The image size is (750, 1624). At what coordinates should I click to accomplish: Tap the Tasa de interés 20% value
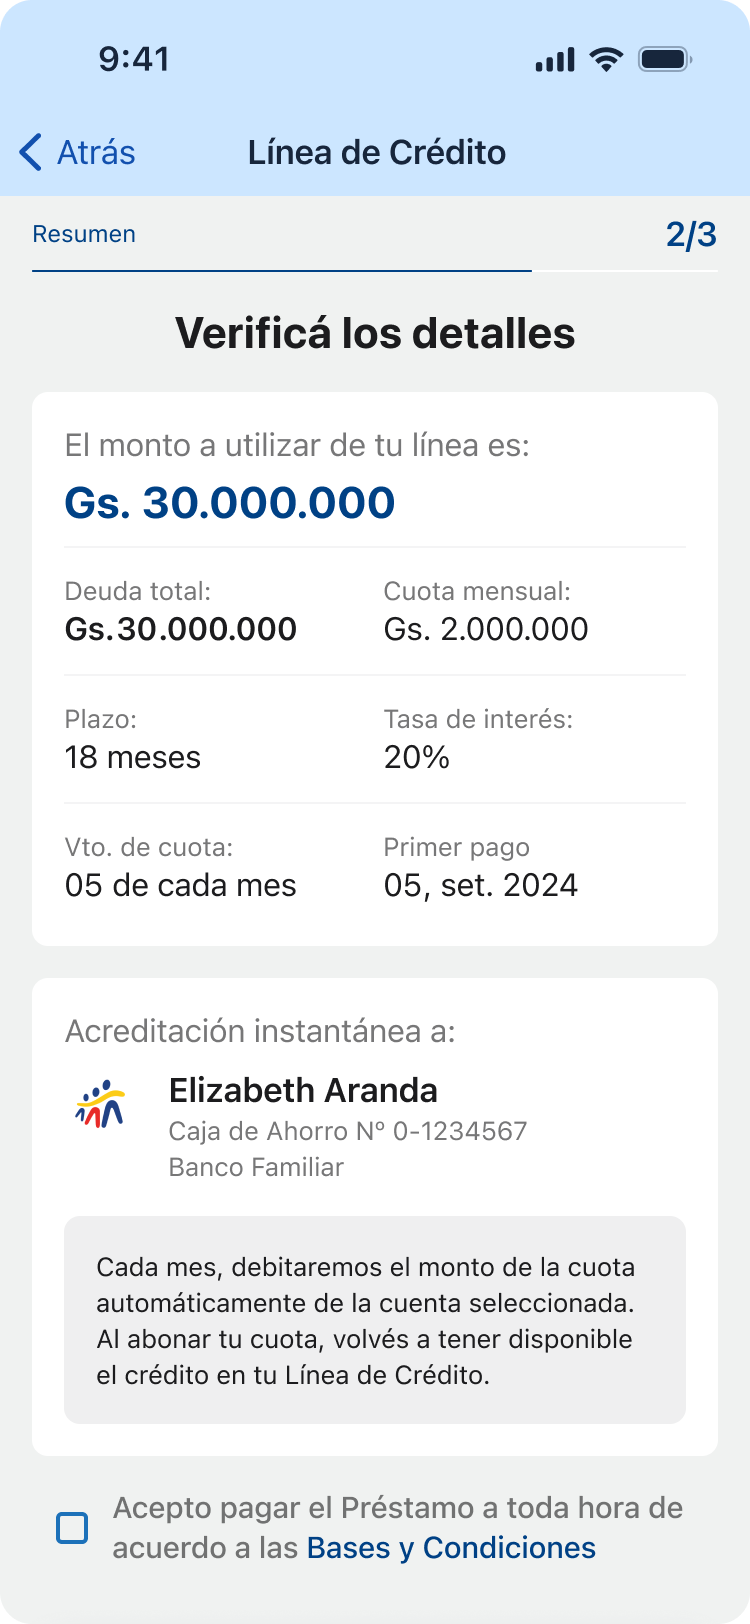pyautogui.click(x=417, y=757)
